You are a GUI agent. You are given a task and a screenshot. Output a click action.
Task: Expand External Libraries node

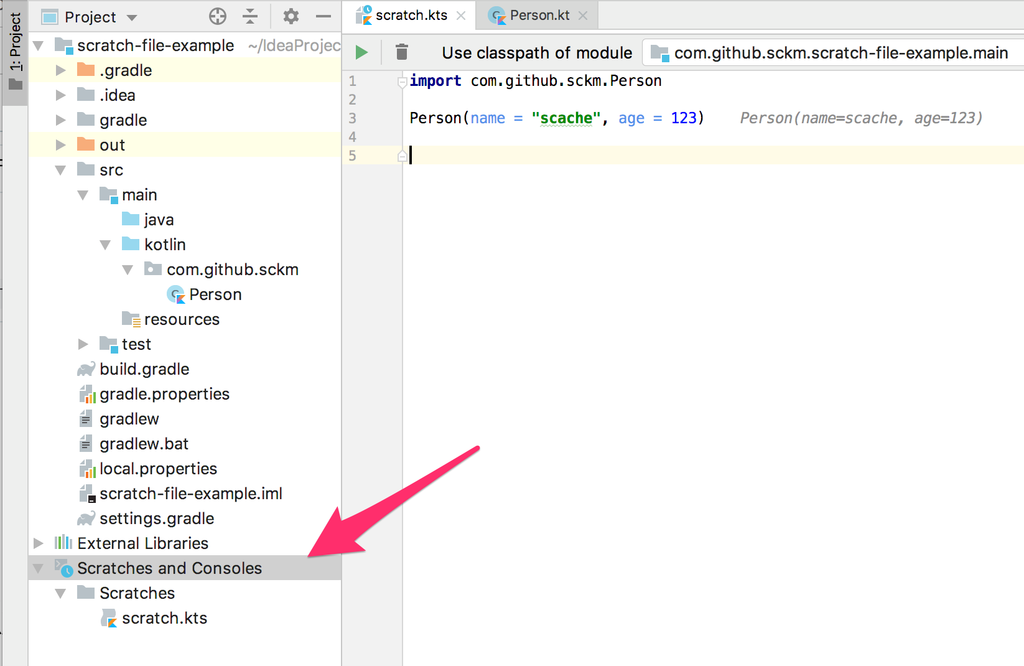click(39, 543)
